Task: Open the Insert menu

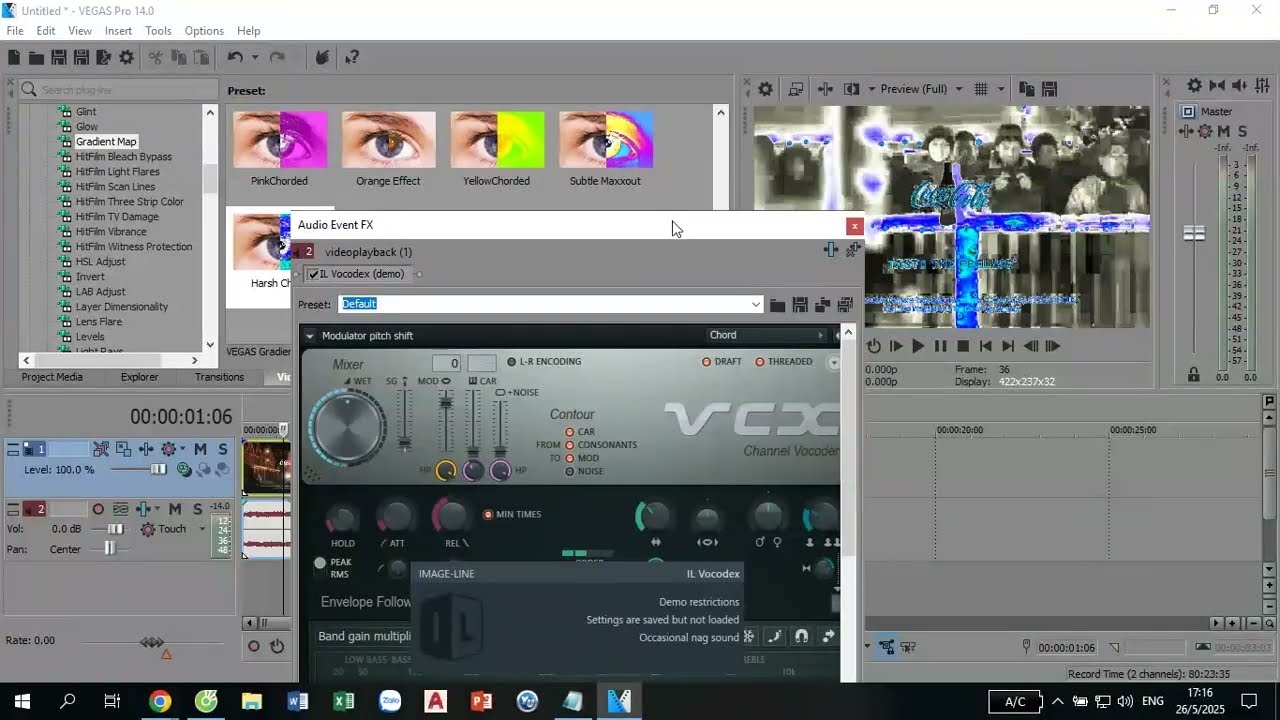Action: tap(118, 31)
